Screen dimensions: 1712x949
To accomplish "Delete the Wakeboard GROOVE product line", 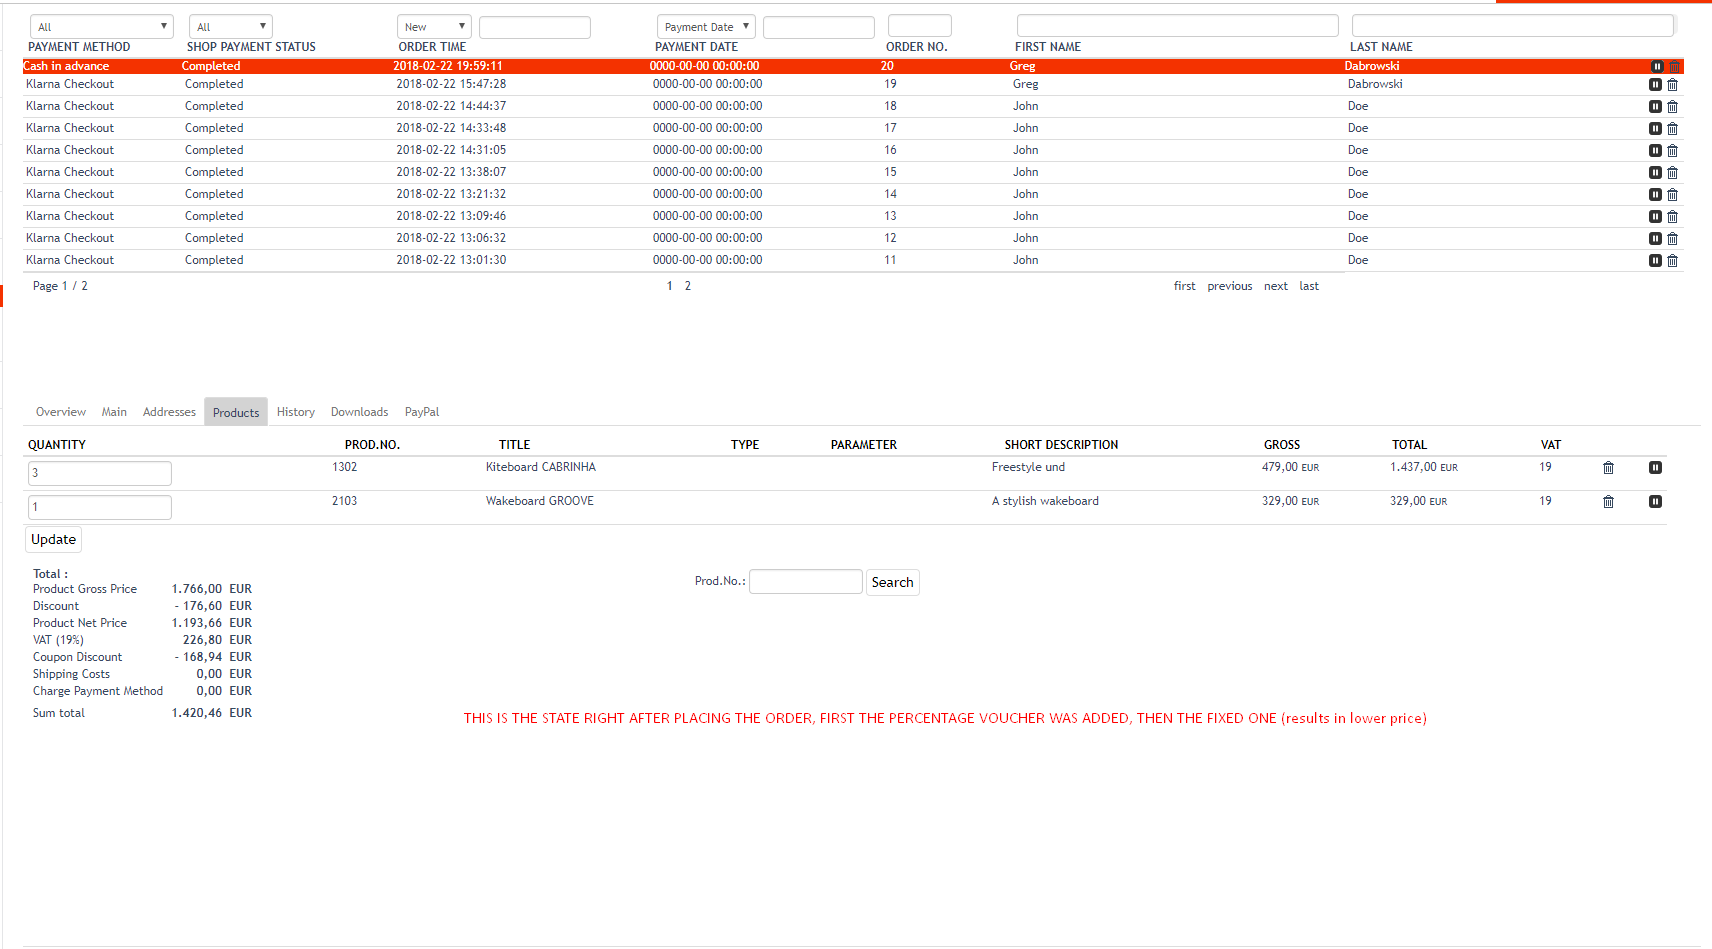I will (1608, 502).
